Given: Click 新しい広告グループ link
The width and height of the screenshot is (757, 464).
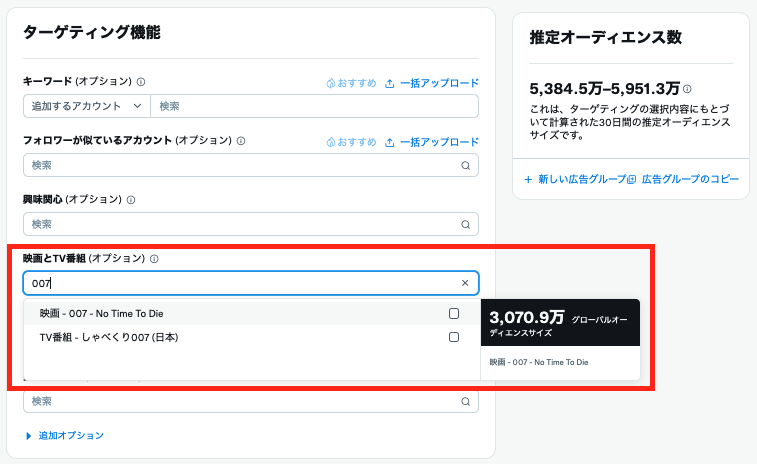Looking at the screenshot, I should (573, 179).
